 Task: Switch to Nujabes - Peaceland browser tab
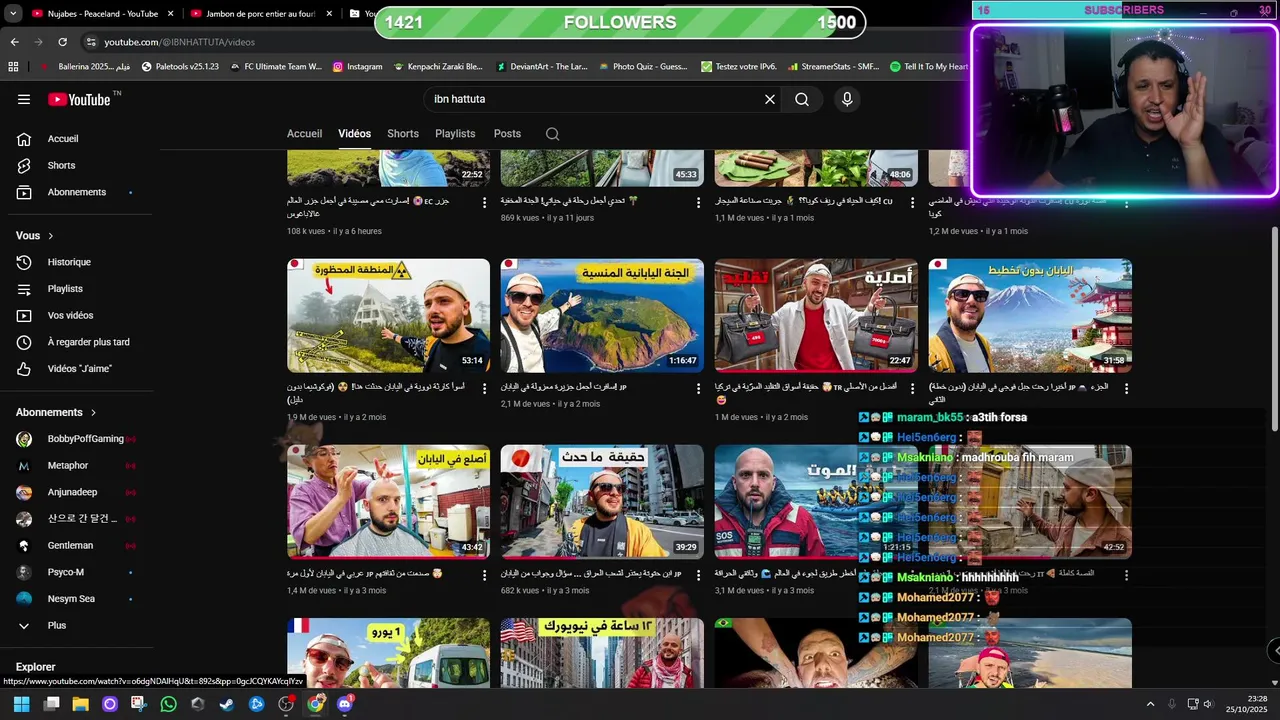(102, 14)
